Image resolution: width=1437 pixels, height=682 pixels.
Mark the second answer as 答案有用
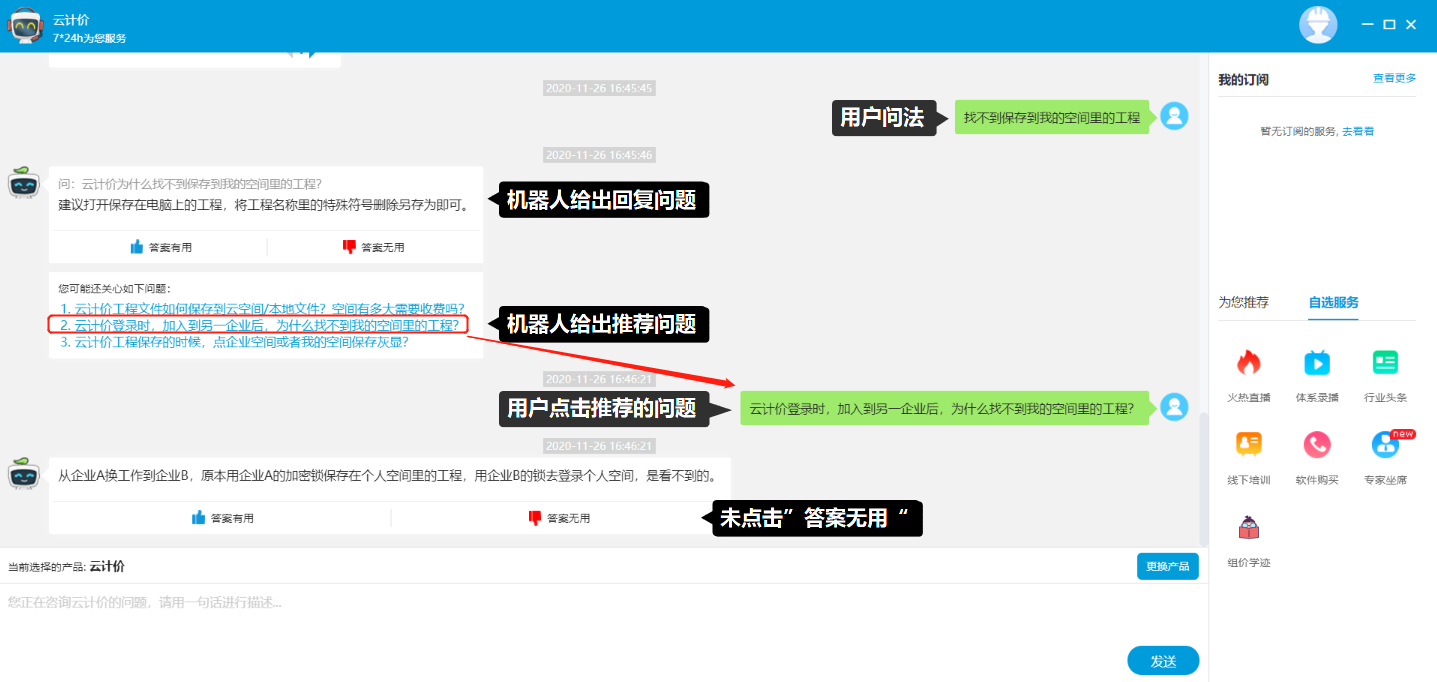point(222,518)
